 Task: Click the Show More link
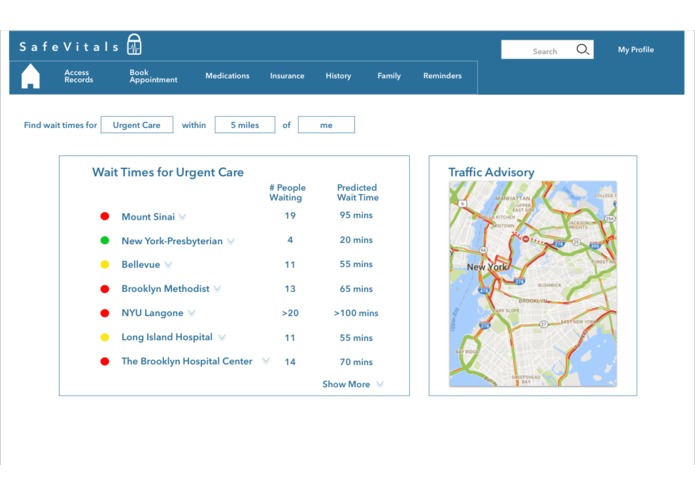tap(346, 384)
